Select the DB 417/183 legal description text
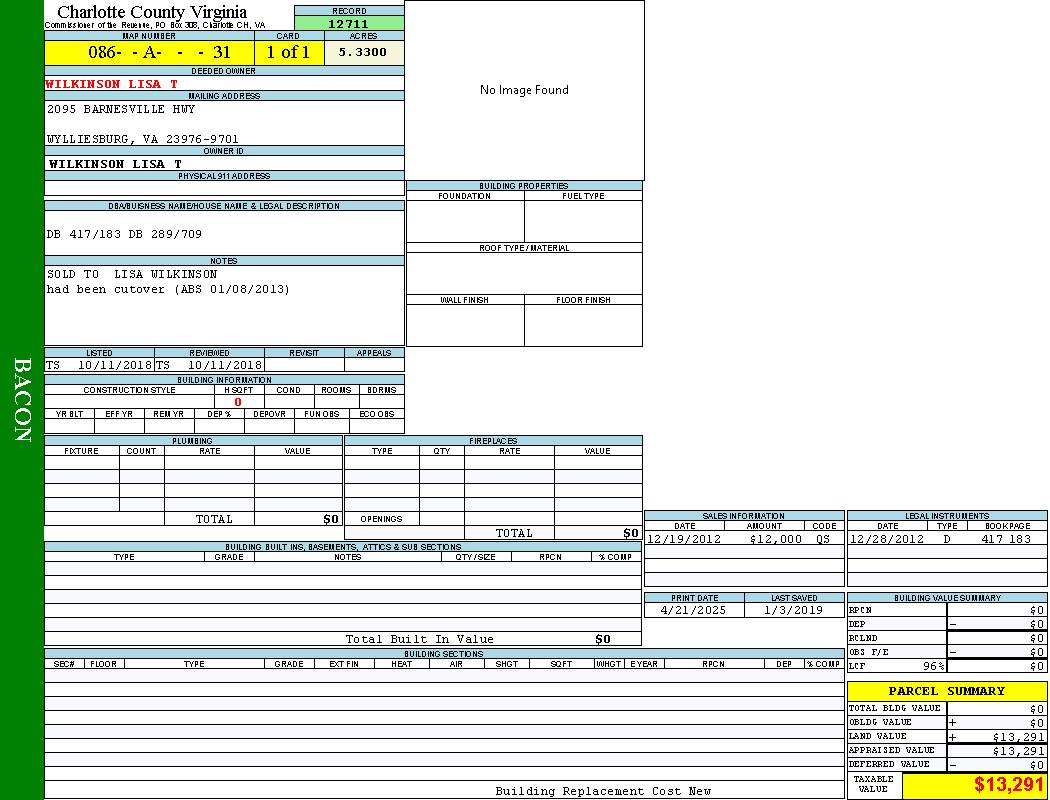 coord(124,234)
